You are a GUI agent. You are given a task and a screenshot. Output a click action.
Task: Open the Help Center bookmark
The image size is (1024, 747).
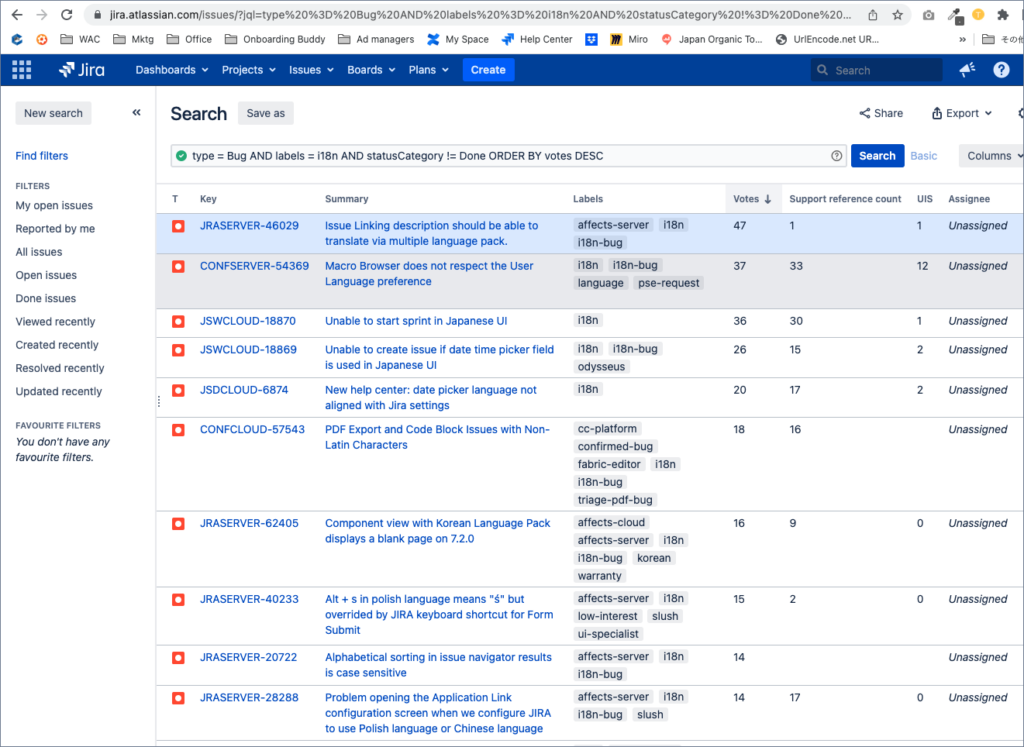(537, 39)
